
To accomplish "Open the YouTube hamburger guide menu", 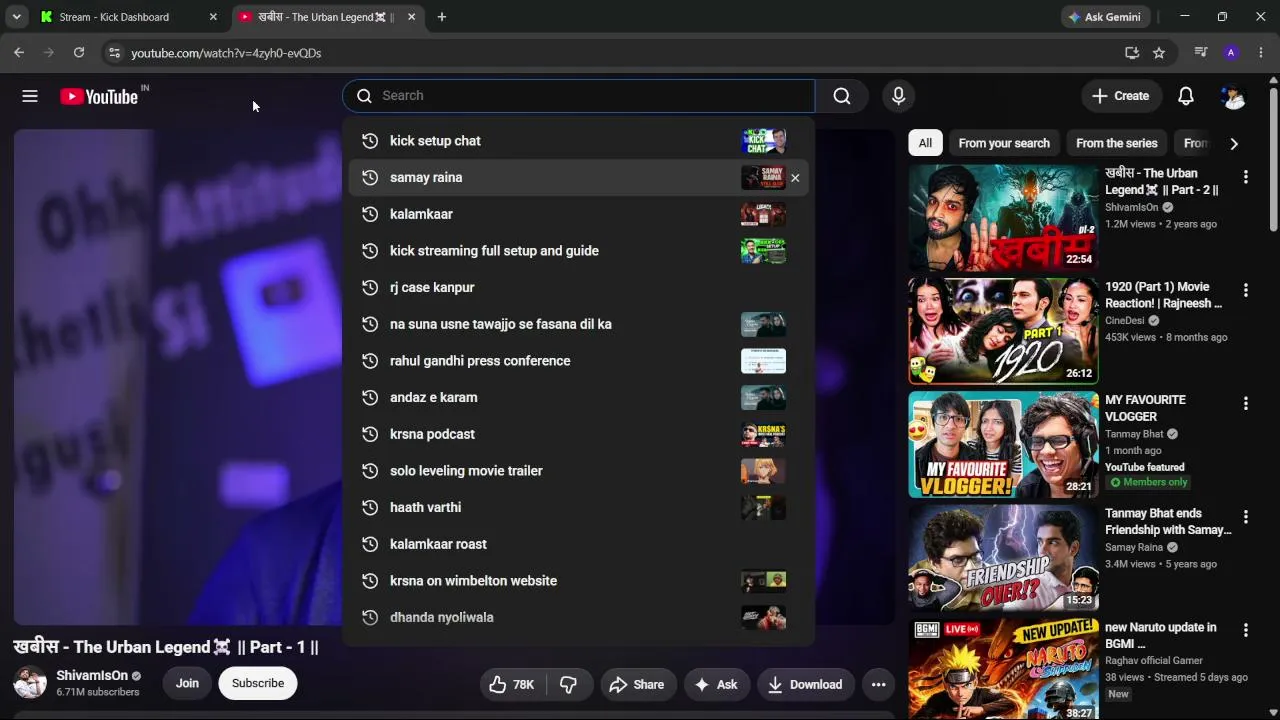I will point(30,96).
